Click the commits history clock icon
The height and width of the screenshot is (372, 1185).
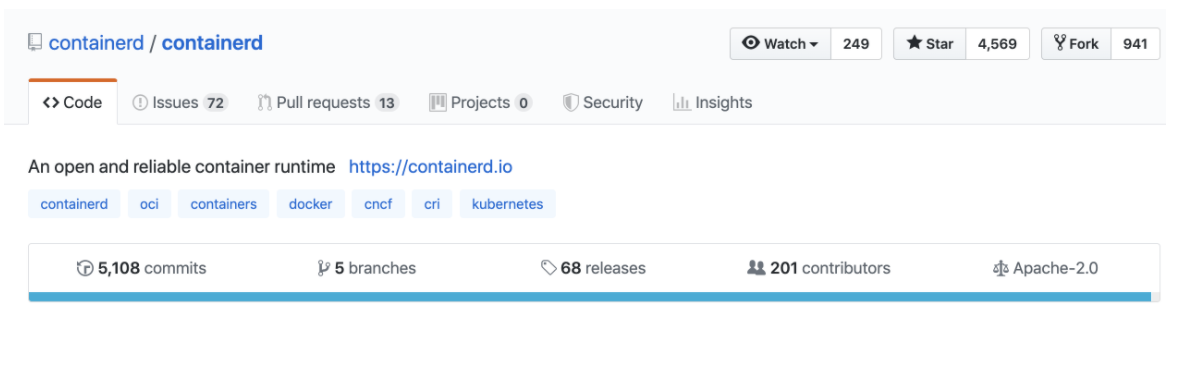(85, 268)
